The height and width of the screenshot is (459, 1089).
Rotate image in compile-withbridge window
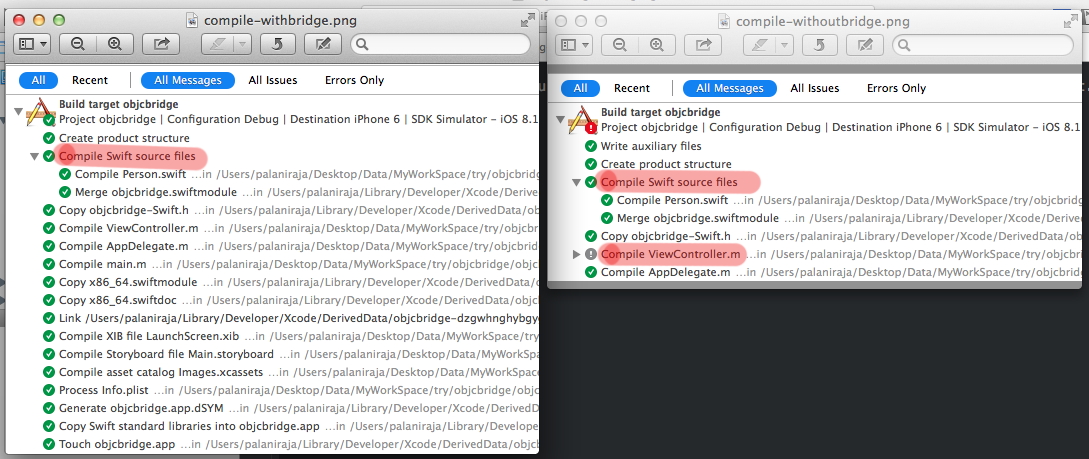click(278, 44)
